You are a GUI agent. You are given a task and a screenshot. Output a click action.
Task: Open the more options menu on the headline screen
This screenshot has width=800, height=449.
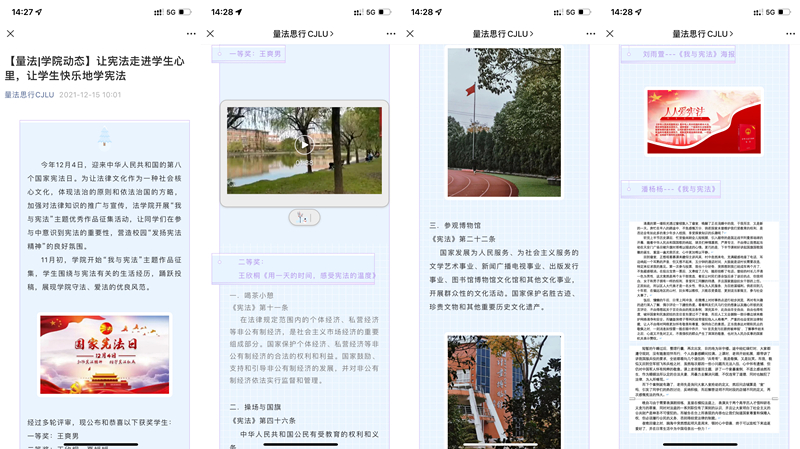pyautogui.click(x=191, y=34)
